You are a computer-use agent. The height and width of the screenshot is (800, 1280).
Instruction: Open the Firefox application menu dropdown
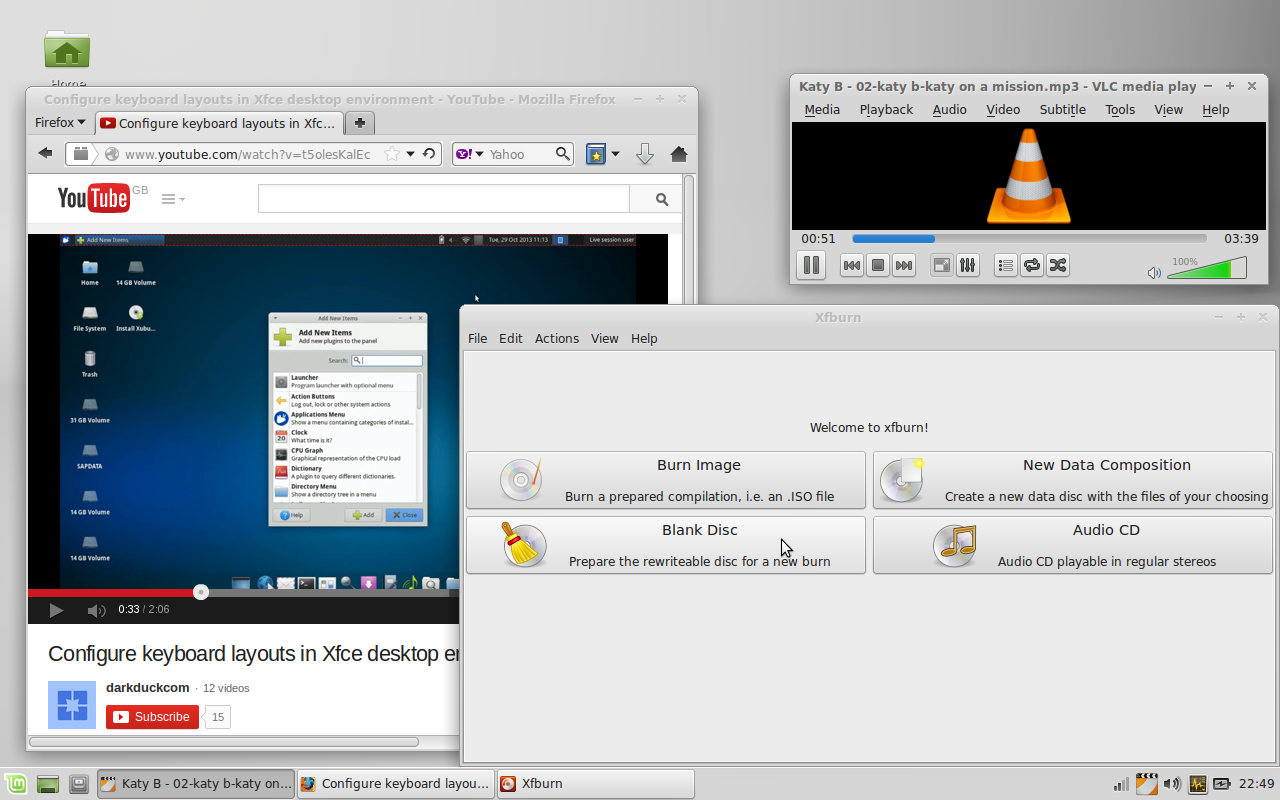61,123
